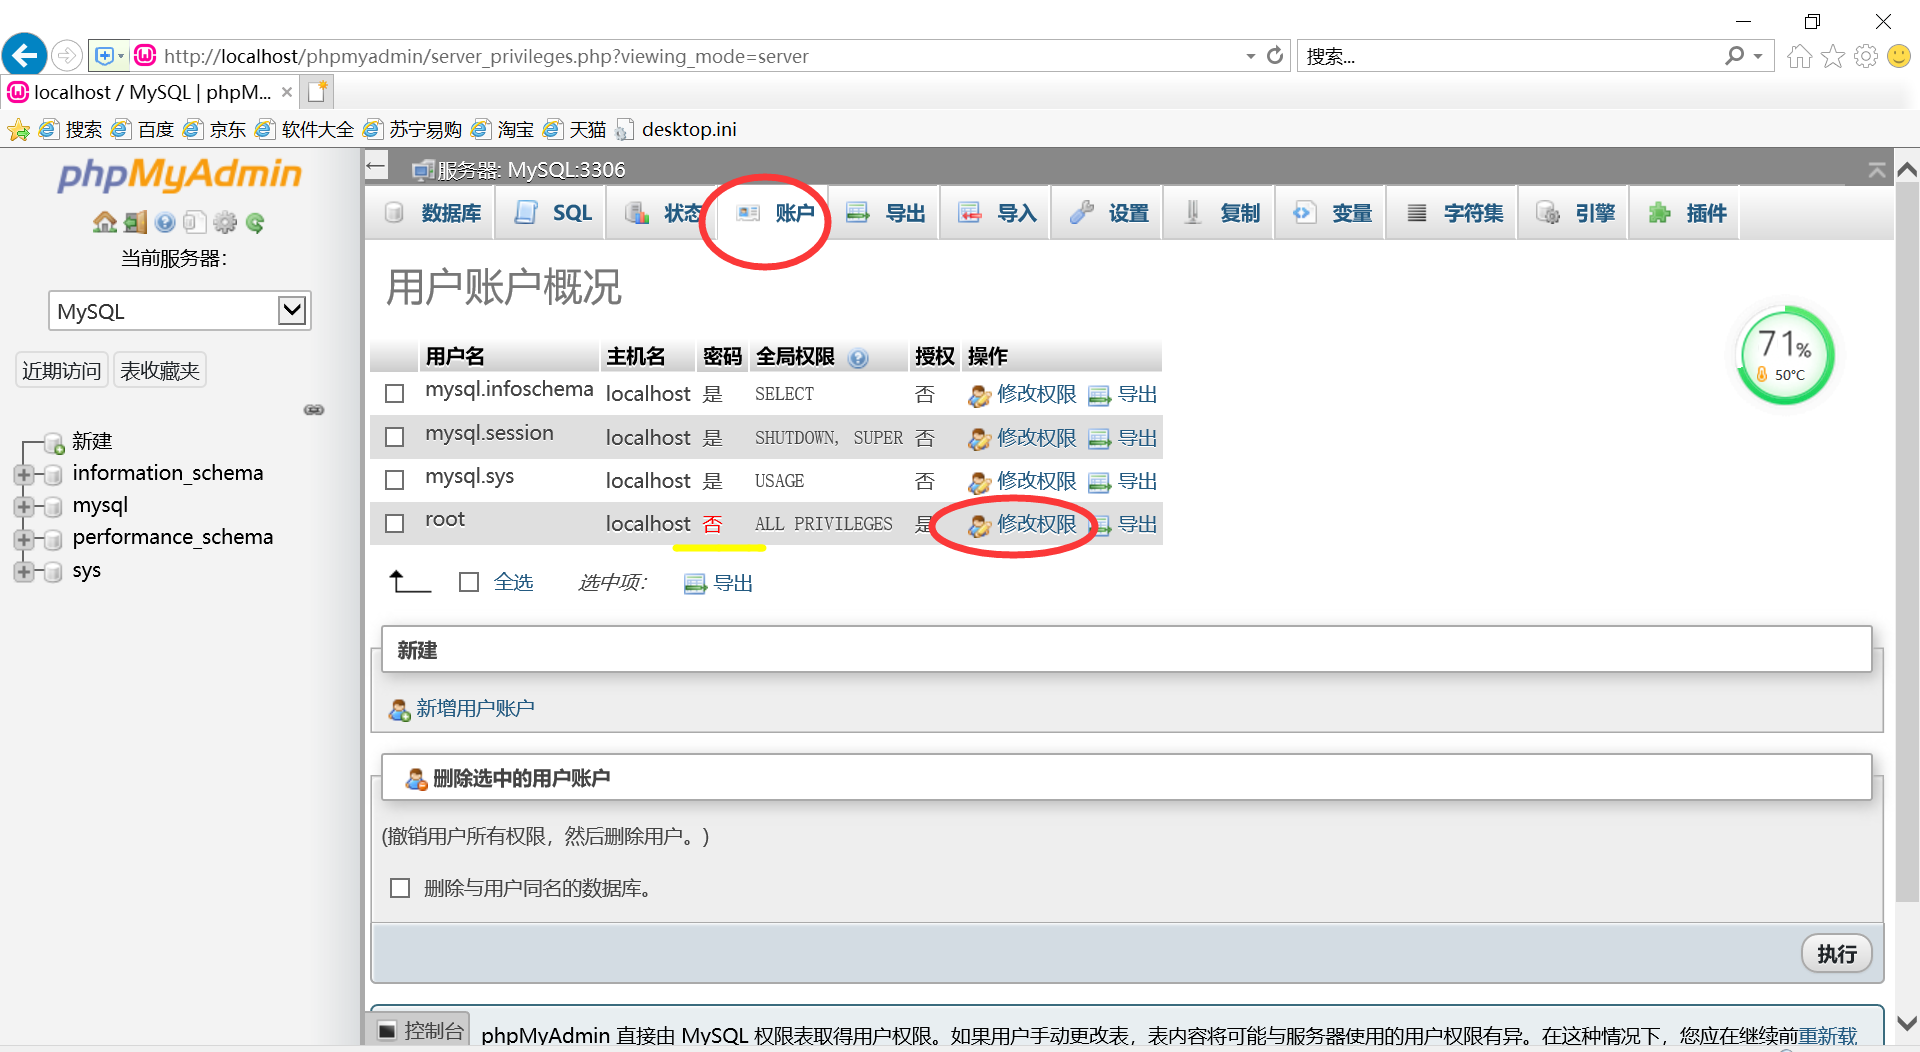Open the 导入 tab
Screen dimensions: 1920x1052
996,213
